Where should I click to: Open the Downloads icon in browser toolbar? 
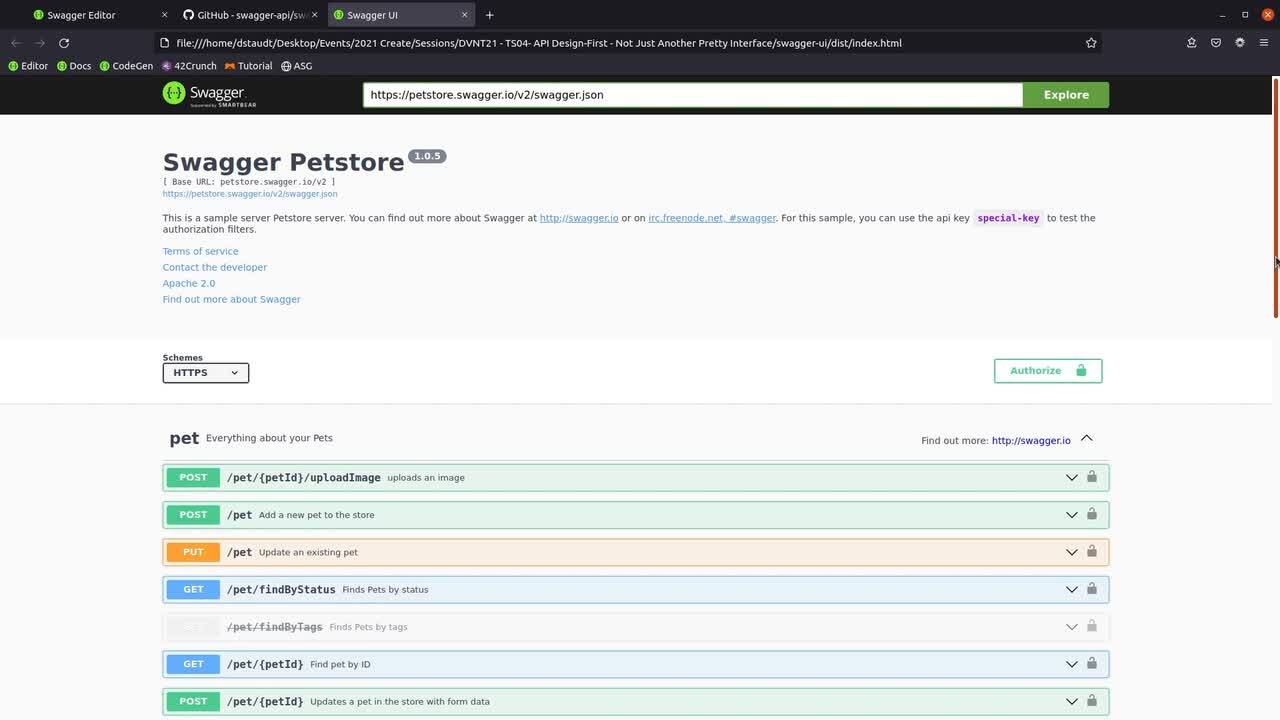tap(1192, 43)
